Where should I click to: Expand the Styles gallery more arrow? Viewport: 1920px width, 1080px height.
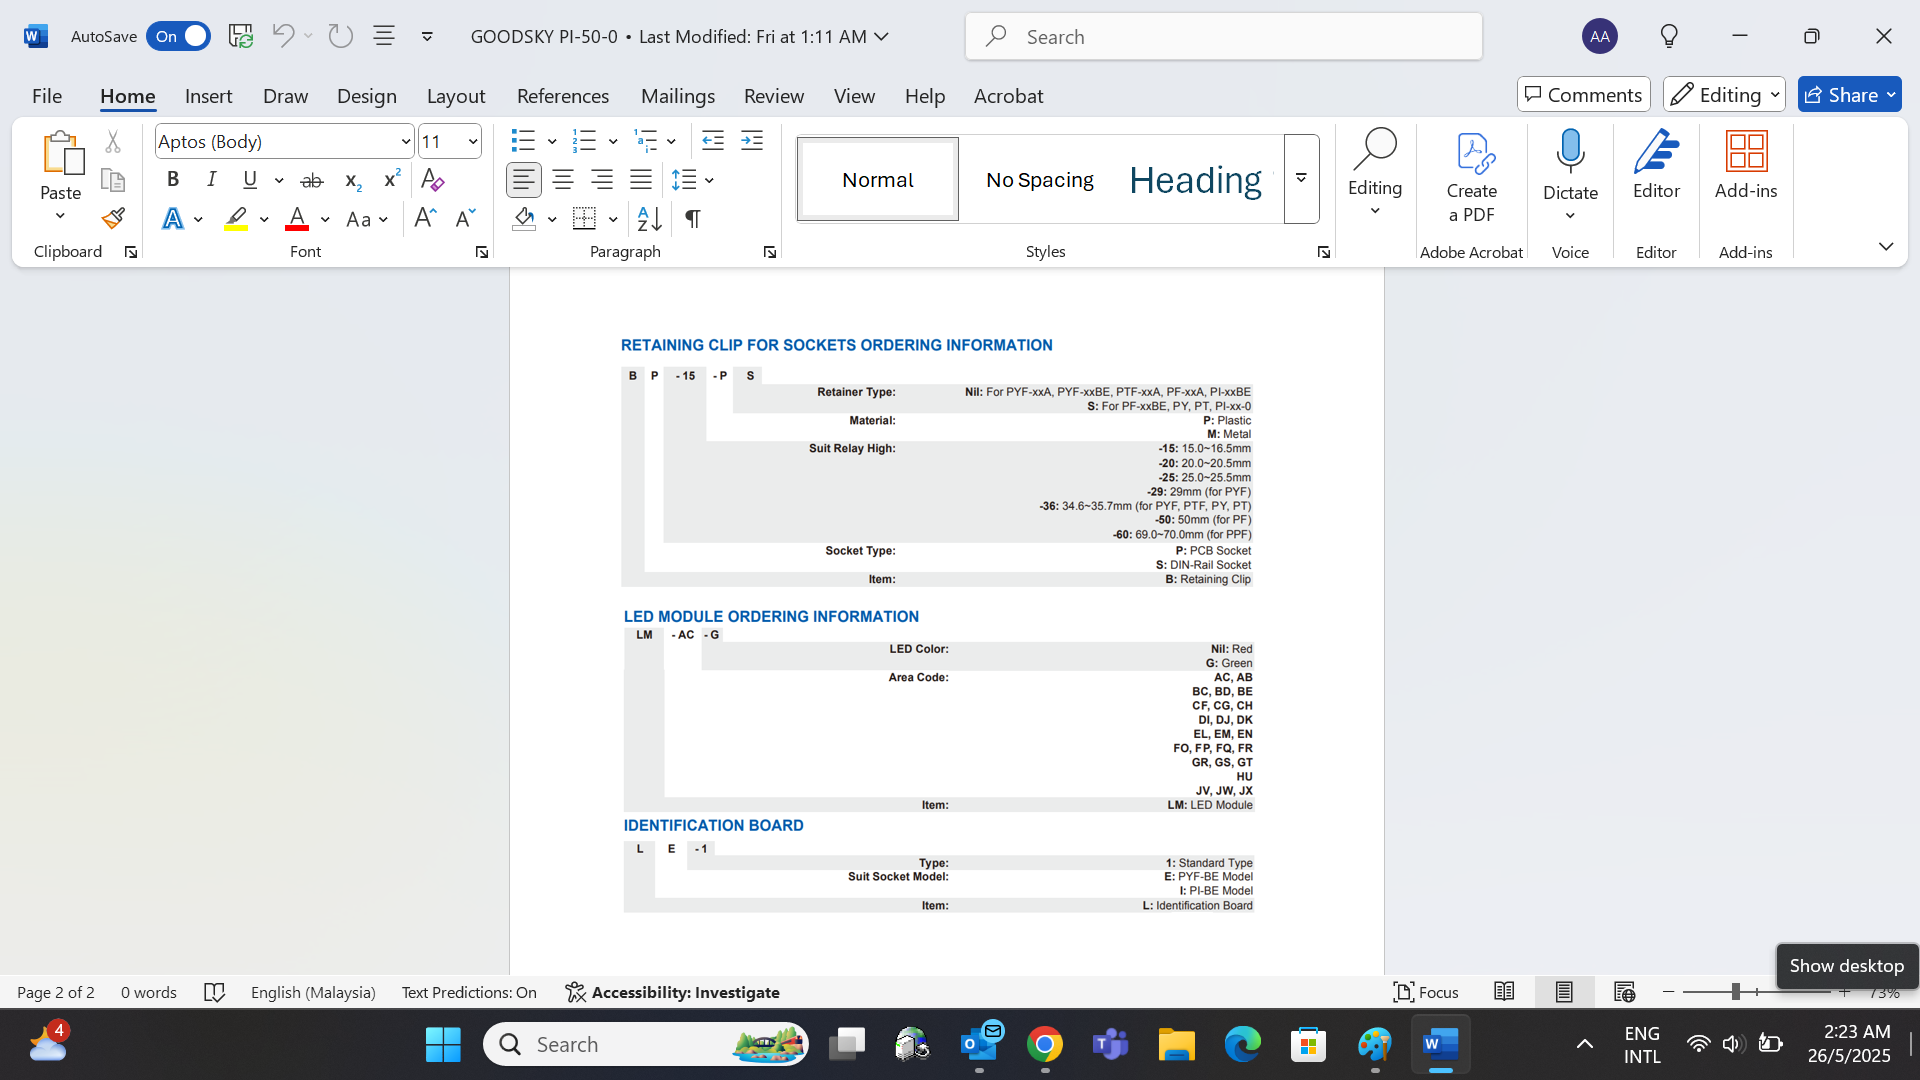tap(1301, 179)
